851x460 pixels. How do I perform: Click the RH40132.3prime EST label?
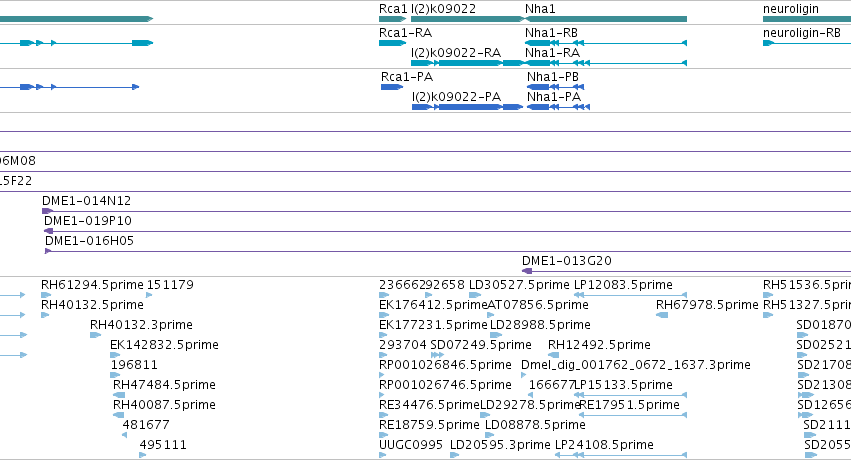[x=141, y=325]
